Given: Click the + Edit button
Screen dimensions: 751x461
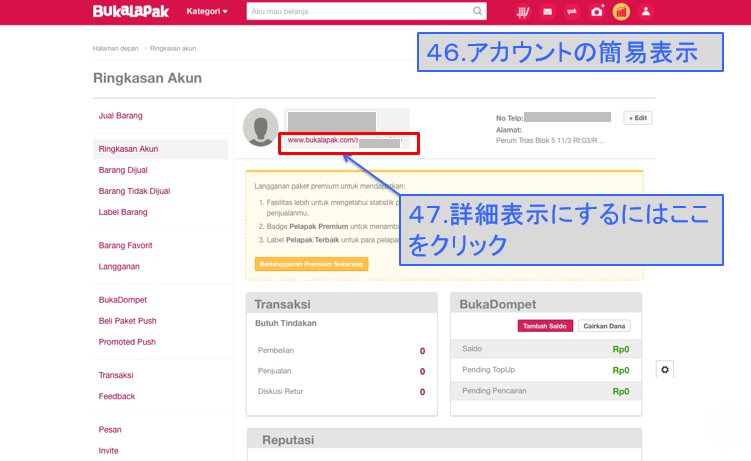Looking at the screenshot, I should [638, 118].
